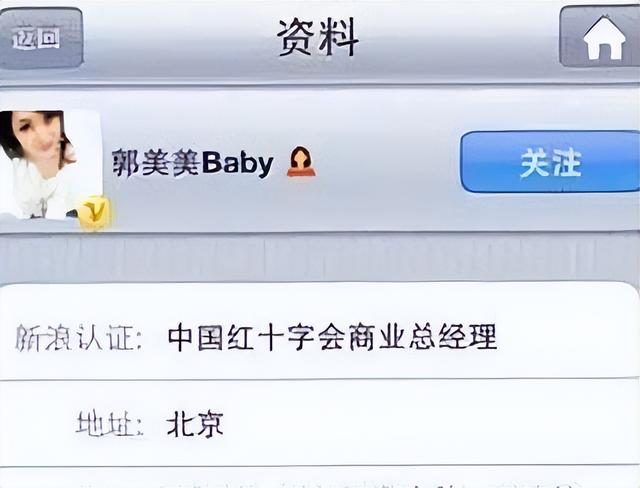Screen dimensions: 640x488
Task: Click the 资料 page title
Action: point(318,37)
